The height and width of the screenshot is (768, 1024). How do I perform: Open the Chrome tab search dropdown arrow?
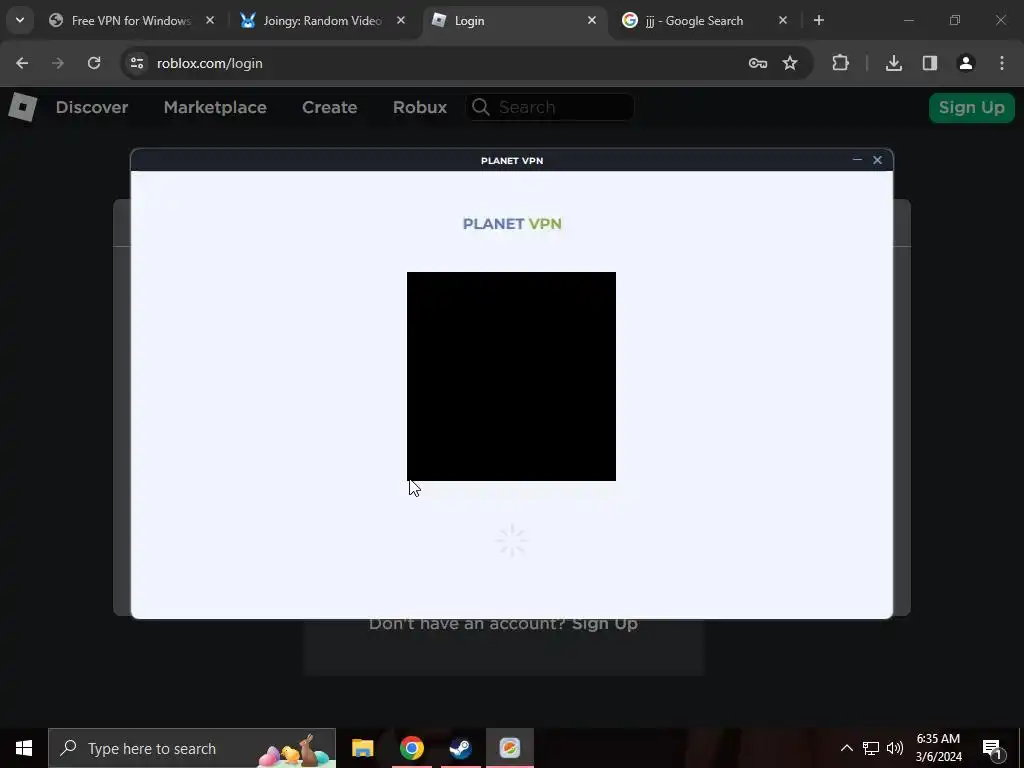[x=20, y=20]
